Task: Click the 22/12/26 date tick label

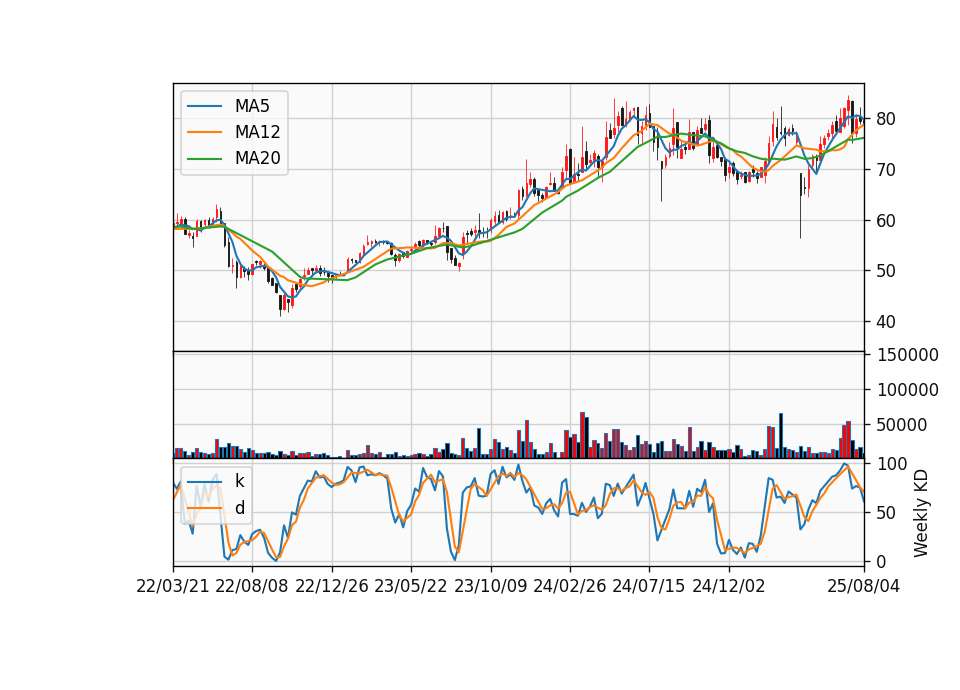Action: 332,587
